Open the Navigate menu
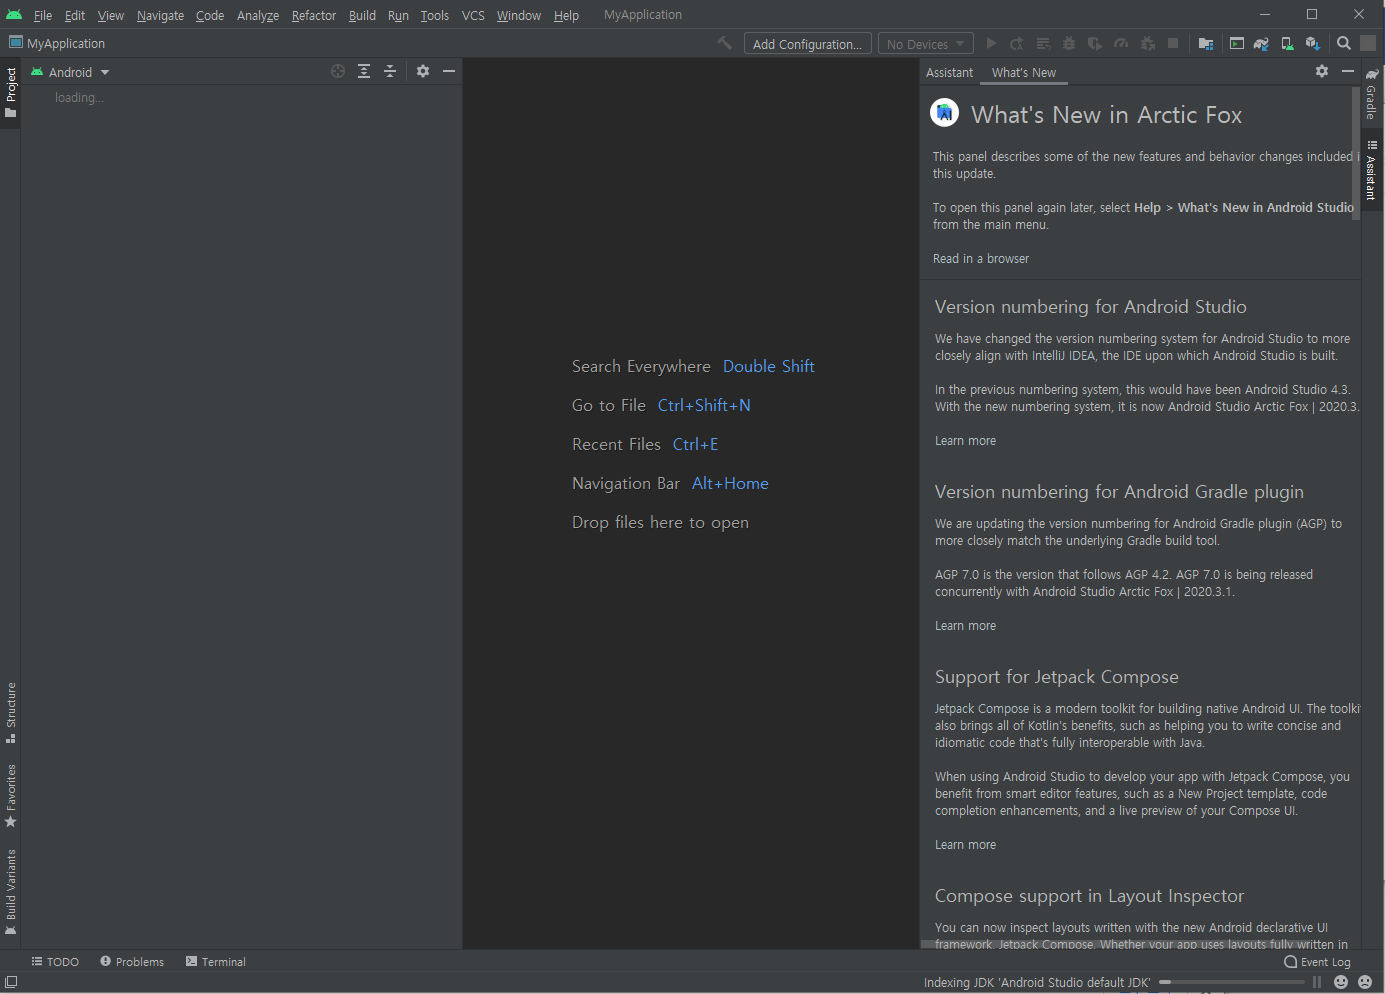 [x=160, y=15]
